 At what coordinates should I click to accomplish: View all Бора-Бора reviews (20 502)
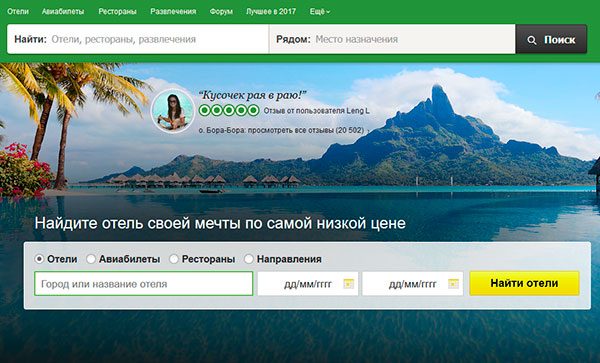(x=281, y=130)
